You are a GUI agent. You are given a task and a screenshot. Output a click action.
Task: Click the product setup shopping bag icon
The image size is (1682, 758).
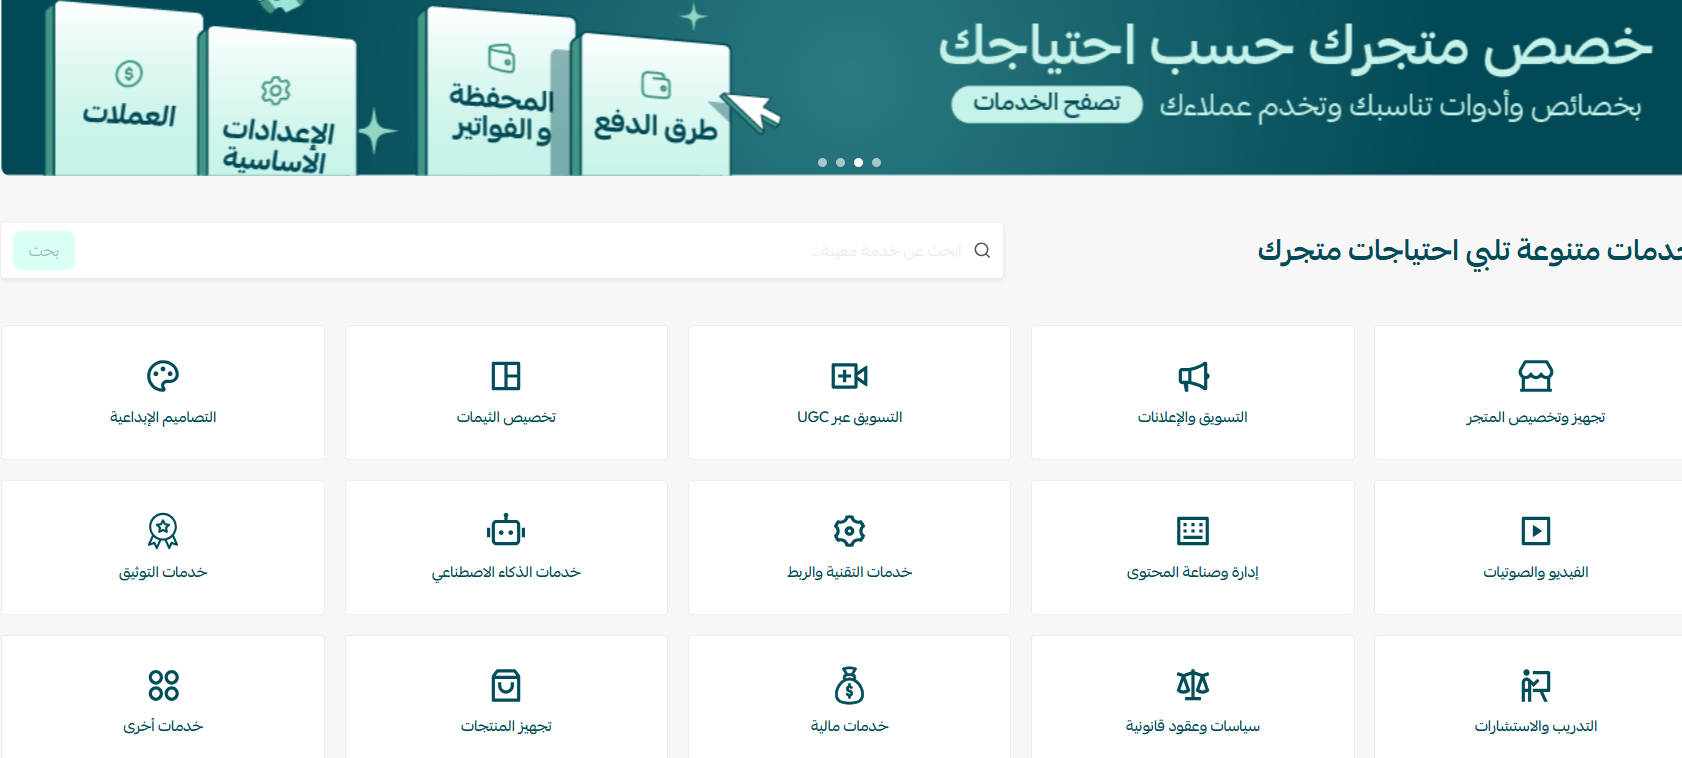pyautogui.click(x=506, y=686)
